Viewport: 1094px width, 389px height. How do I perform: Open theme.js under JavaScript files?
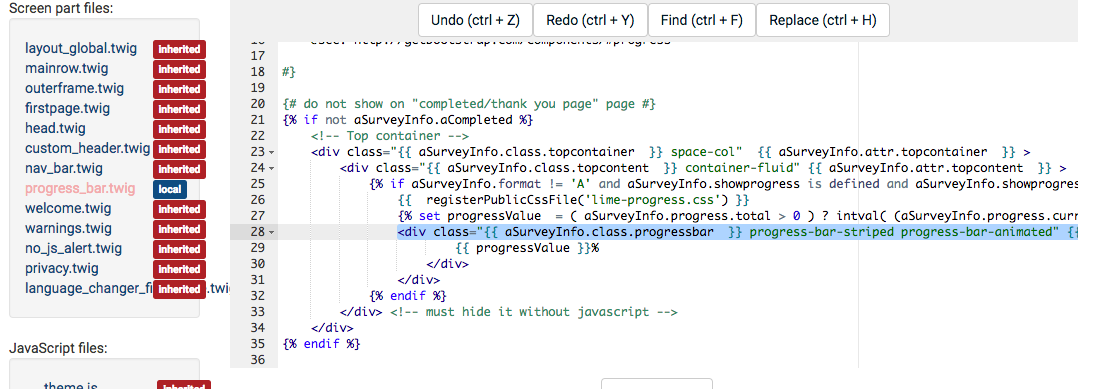(70, 386)
